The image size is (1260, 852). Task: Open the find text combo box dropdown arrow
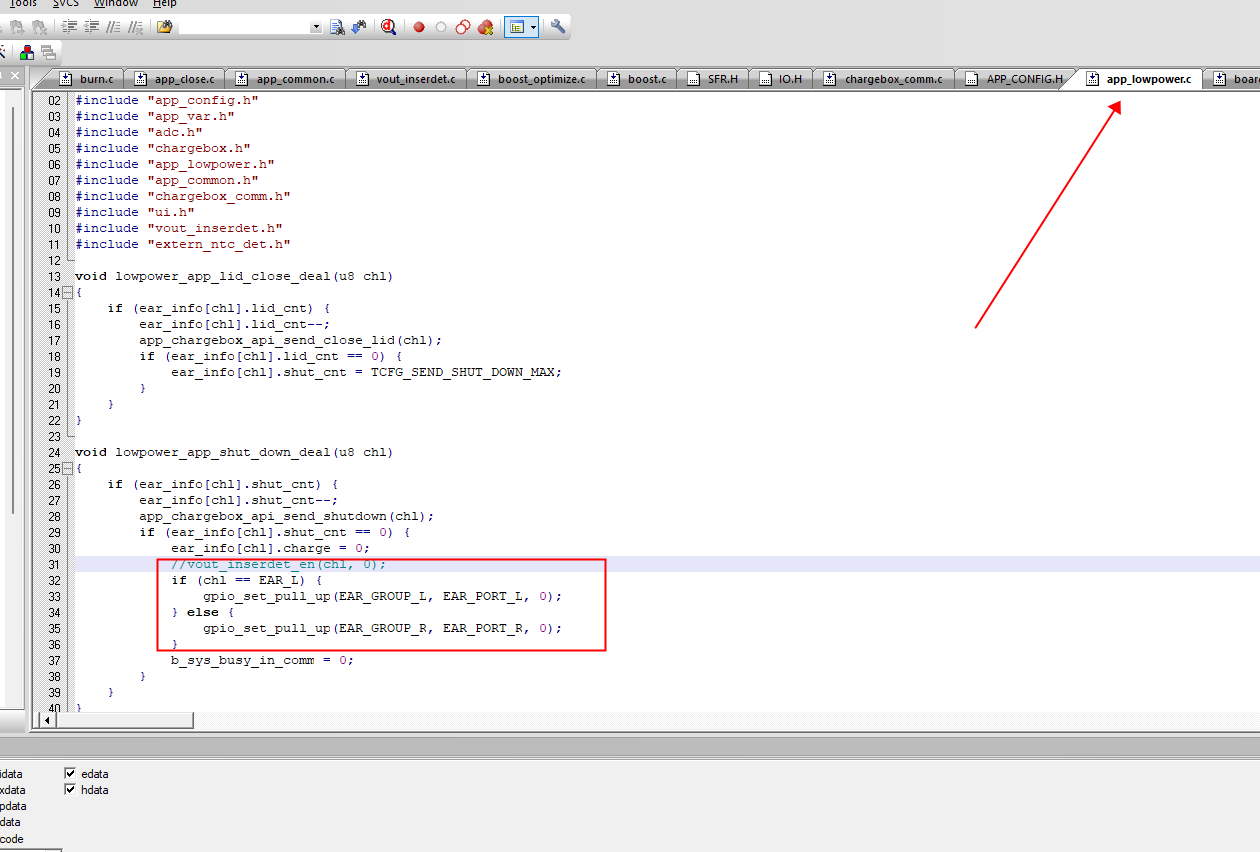pos(316,27)
